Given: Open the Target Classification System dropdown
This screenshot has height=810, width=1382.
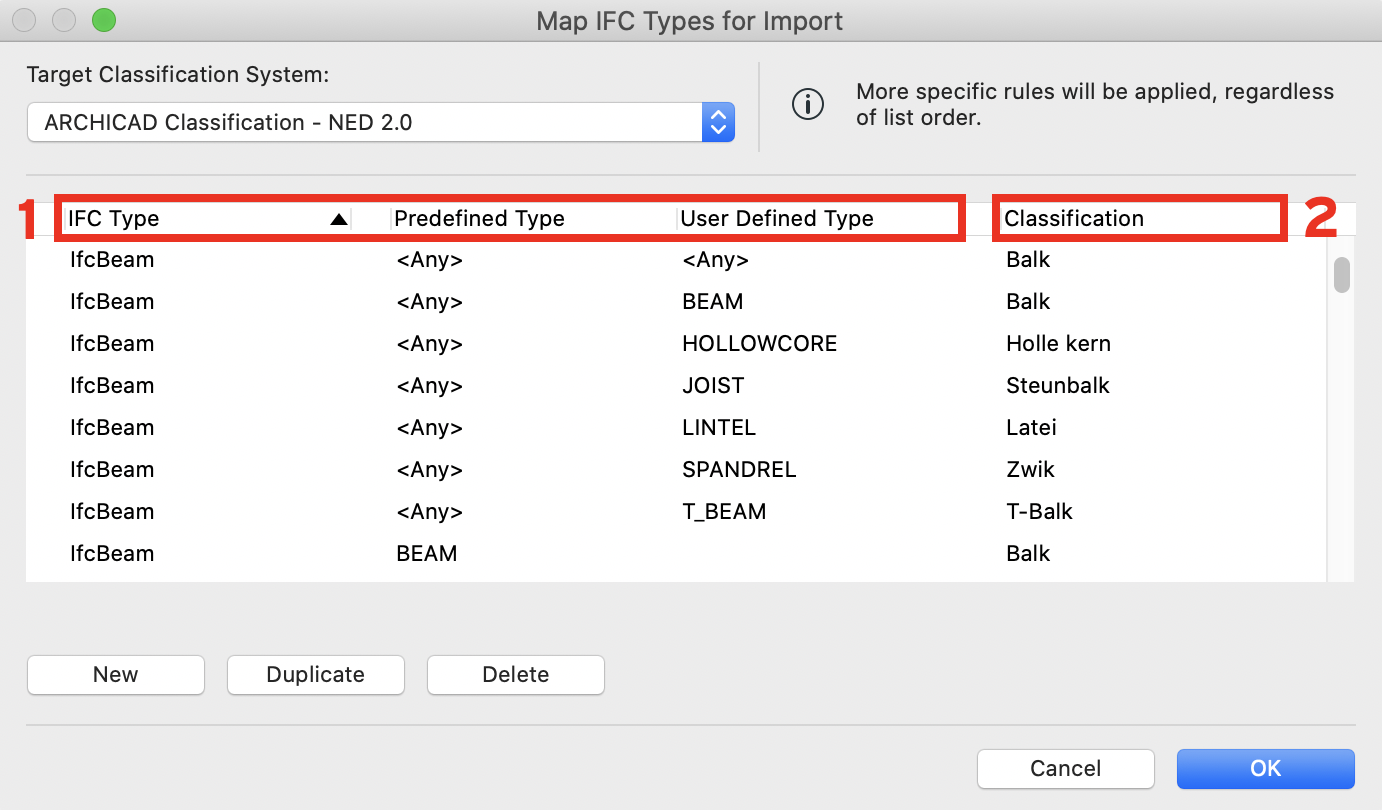Looking at the screenshot, I should point(380,122).
